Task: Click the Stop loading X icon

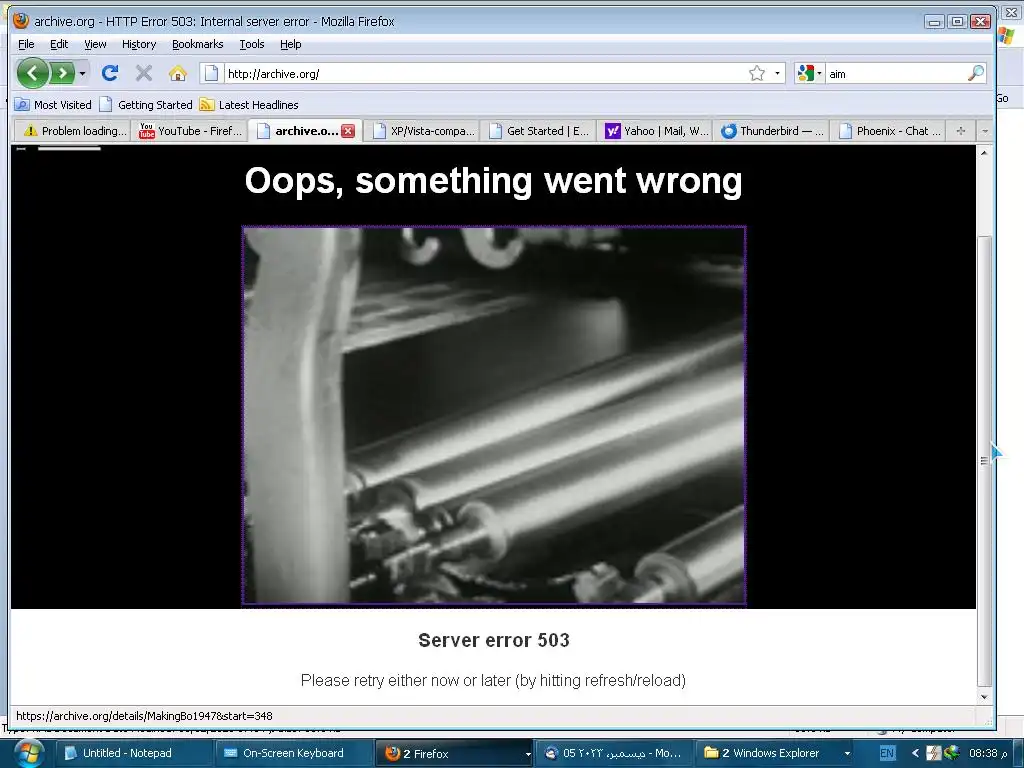Action: (144, 73)
